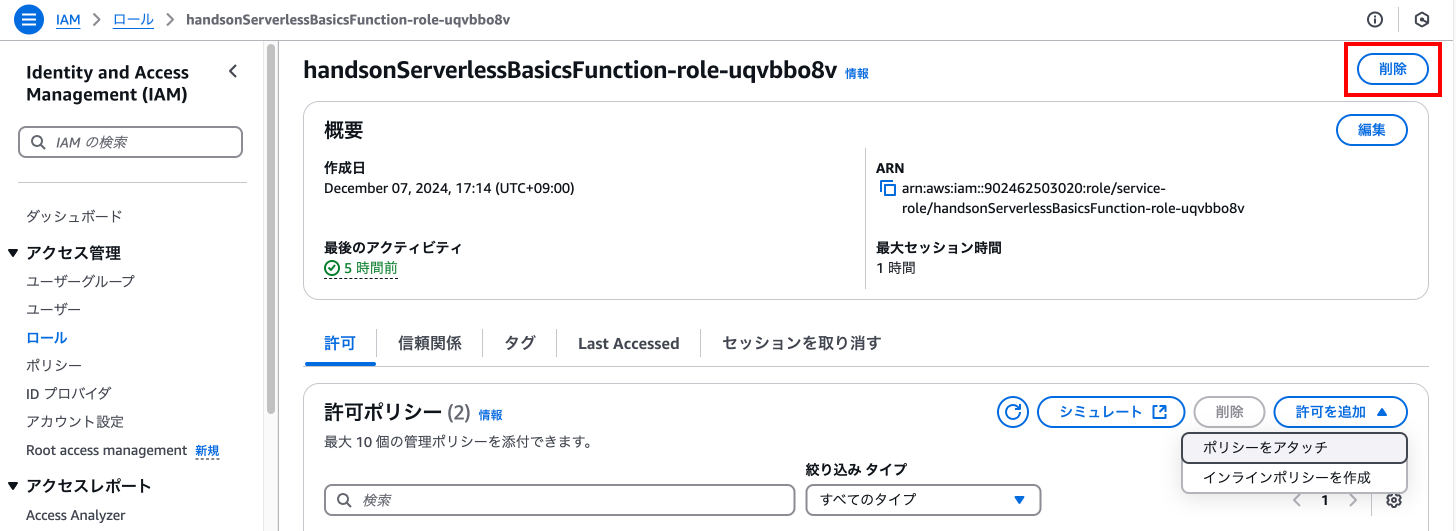Select ポリシーをアタッチ from the menu
1456x531 pixels.
tap(1293, 447)
